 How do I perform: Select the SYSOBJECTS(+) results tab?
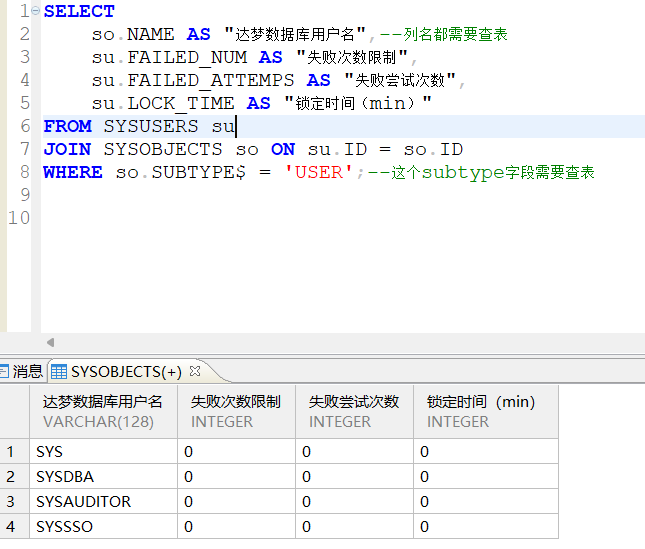click(x=125, y=372)
